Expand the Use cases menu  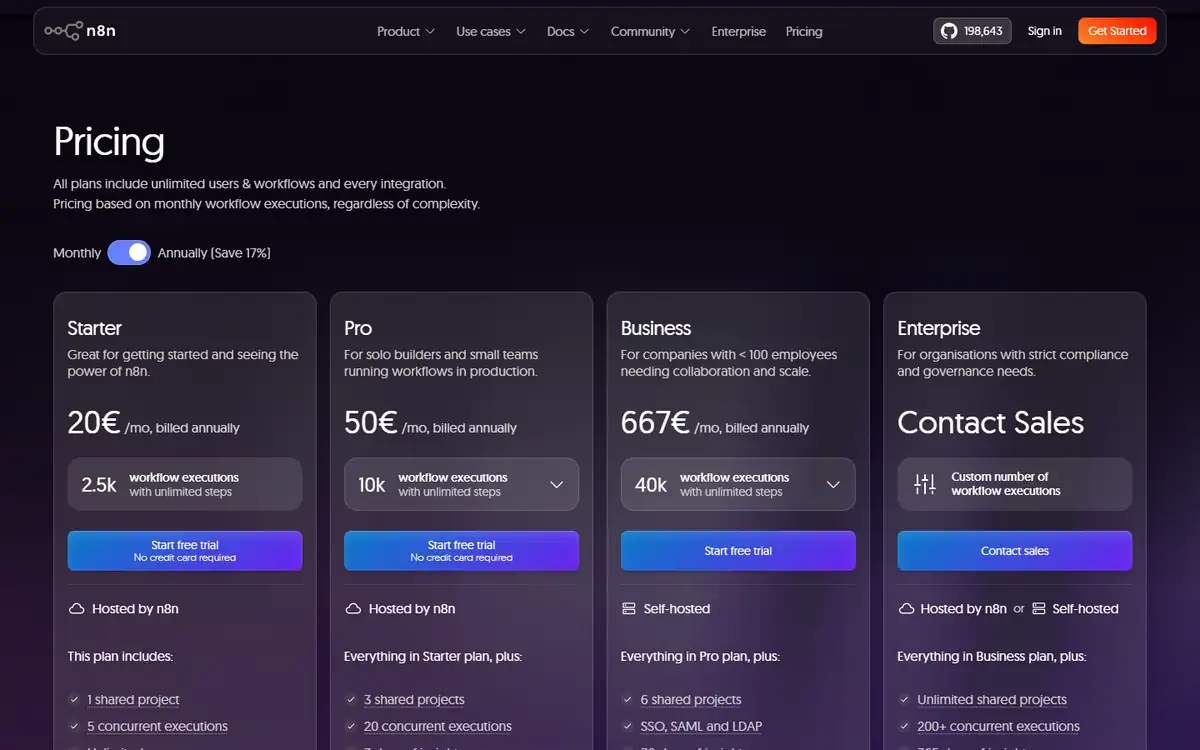point(490,31)
